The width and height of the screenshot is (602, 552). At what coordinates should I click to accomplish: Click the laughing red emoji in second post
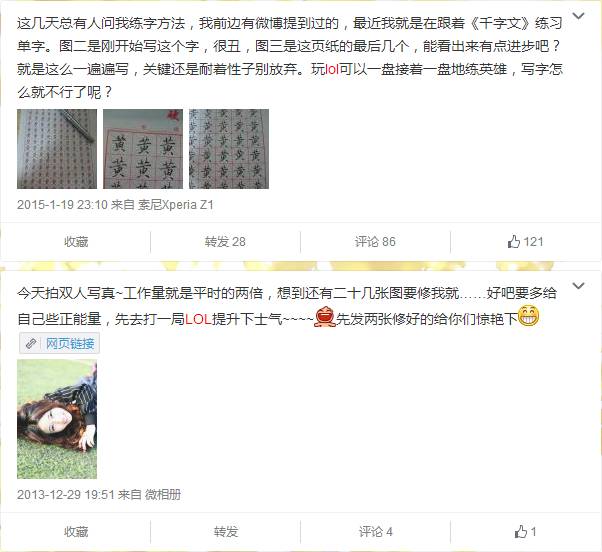pyautogui.click(x=325, y=317)
